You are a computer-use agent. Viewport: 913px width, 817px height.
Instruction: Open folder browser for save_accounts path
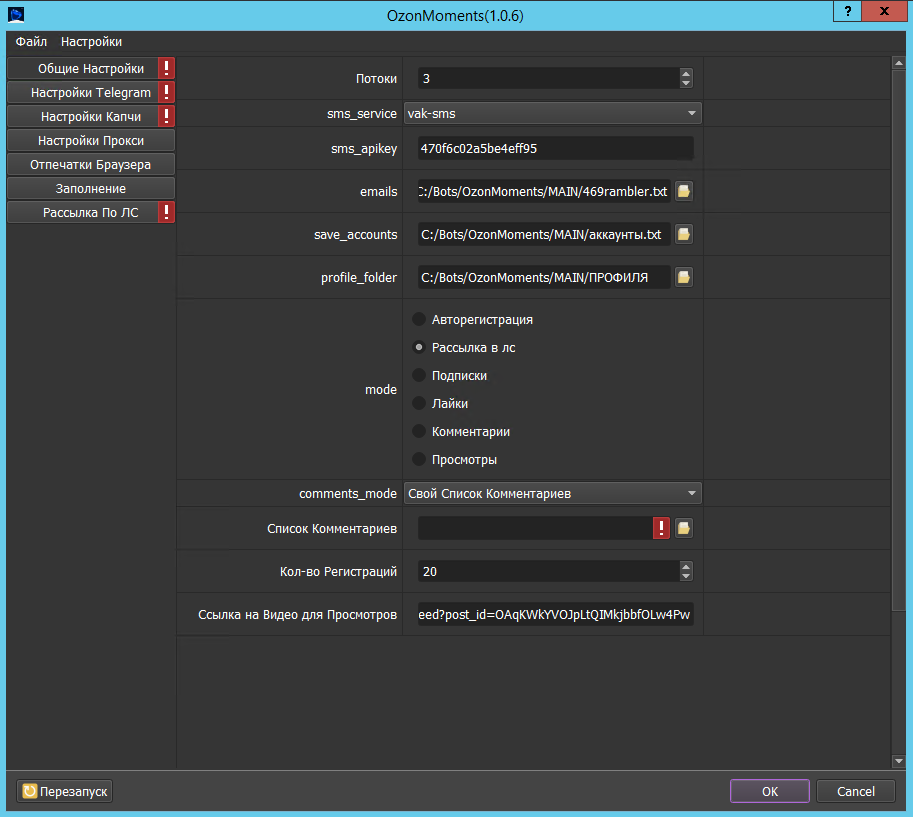click(684, 234)
